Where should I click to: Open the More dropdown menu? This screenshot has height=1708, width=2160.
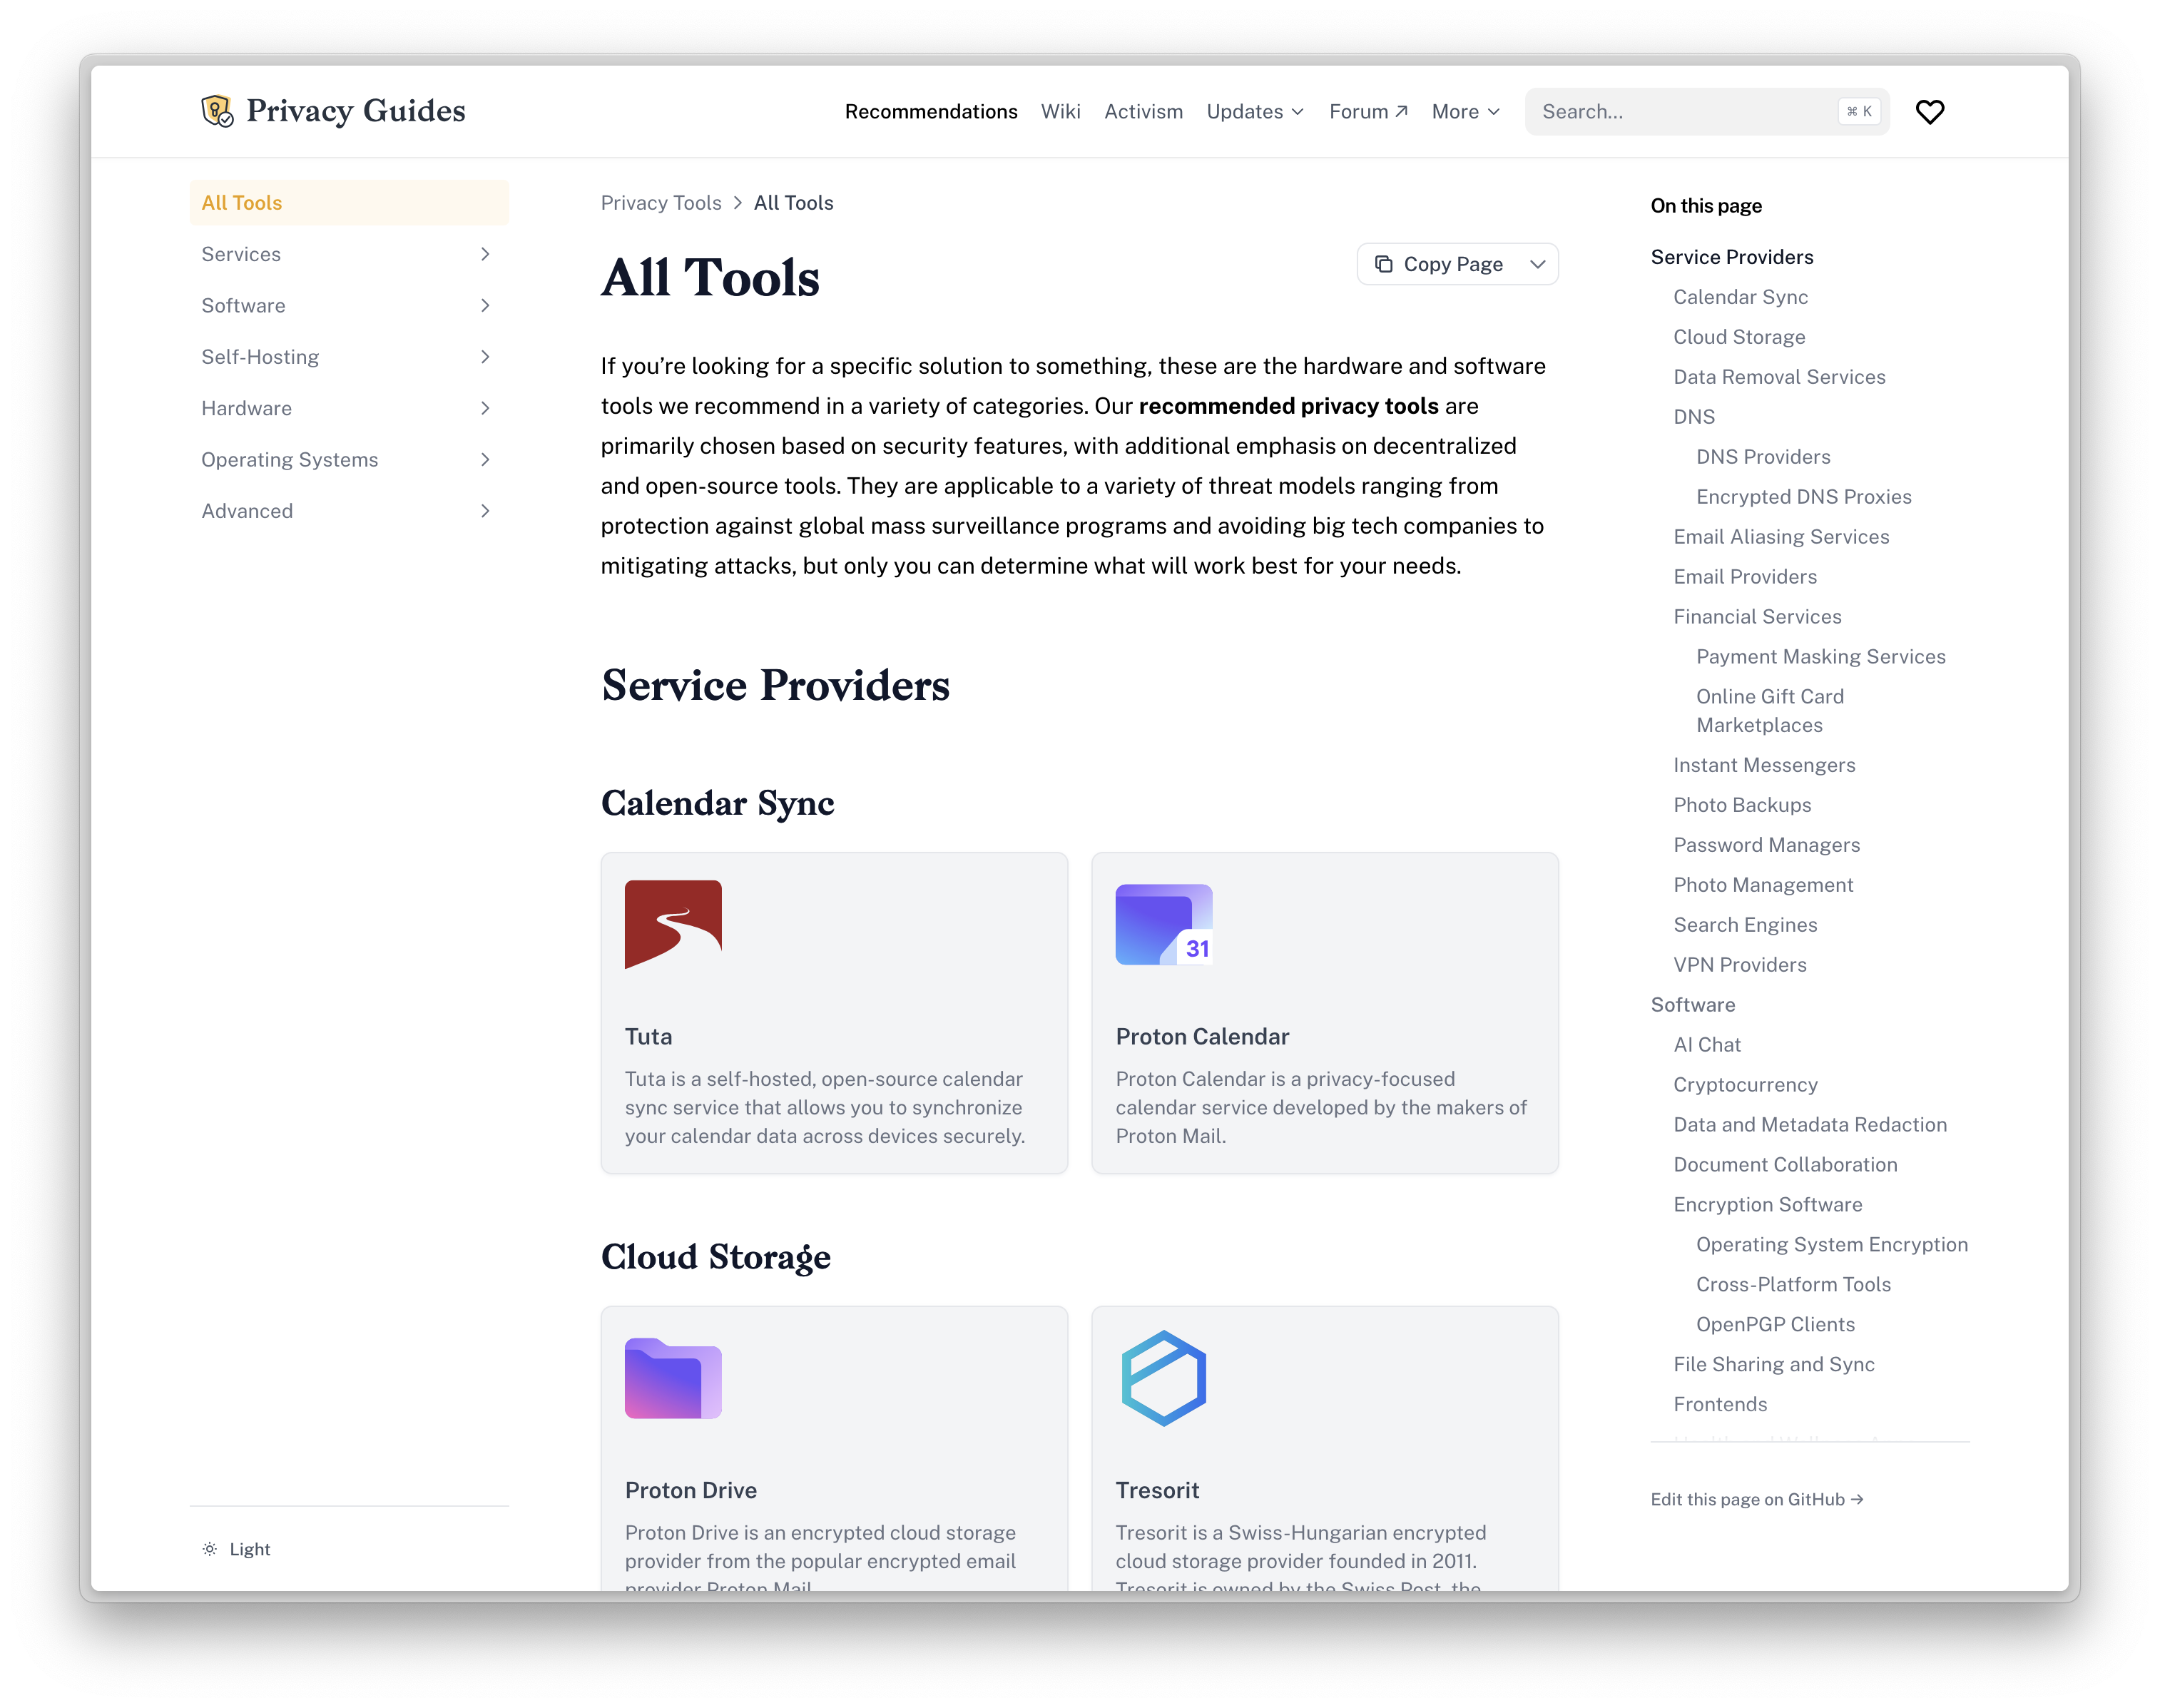coord(1465,112)
